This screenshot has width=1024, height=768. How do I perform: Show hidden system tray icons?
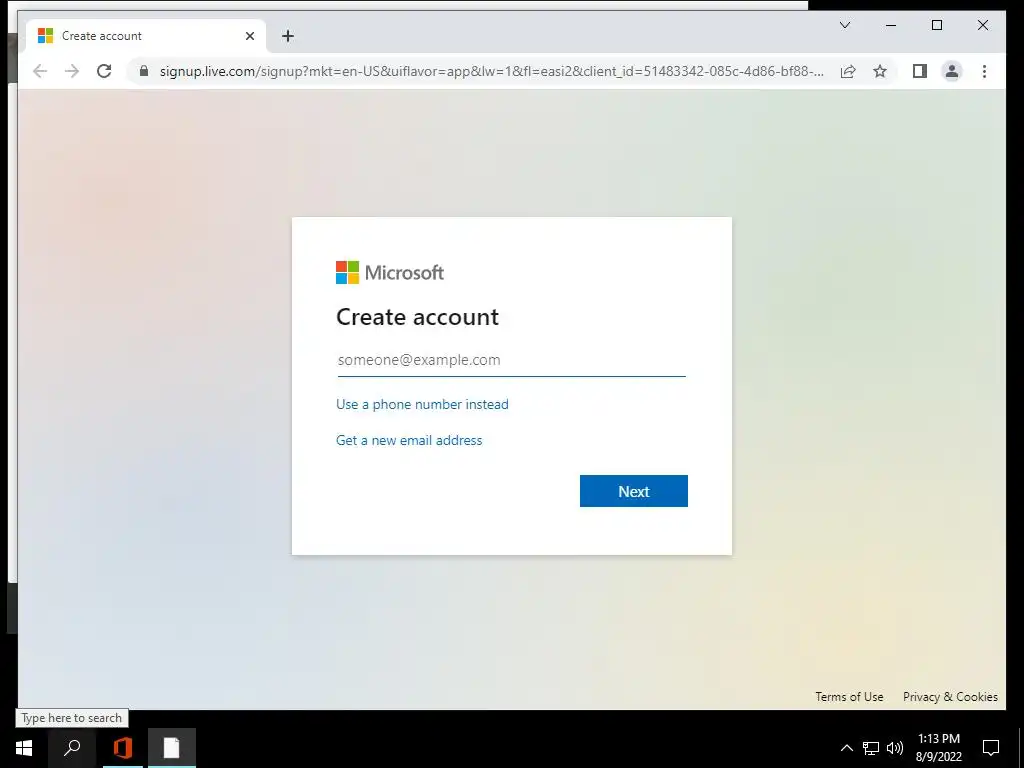pyautogui.click(x=846, y=748)
